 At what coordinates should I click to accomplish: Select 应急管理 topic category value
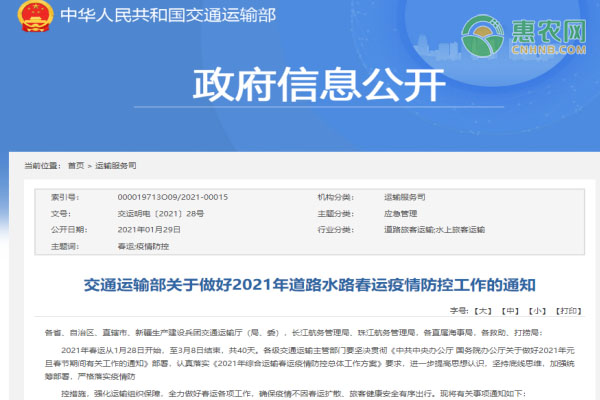pyautogui.click(x=400, y=214)
